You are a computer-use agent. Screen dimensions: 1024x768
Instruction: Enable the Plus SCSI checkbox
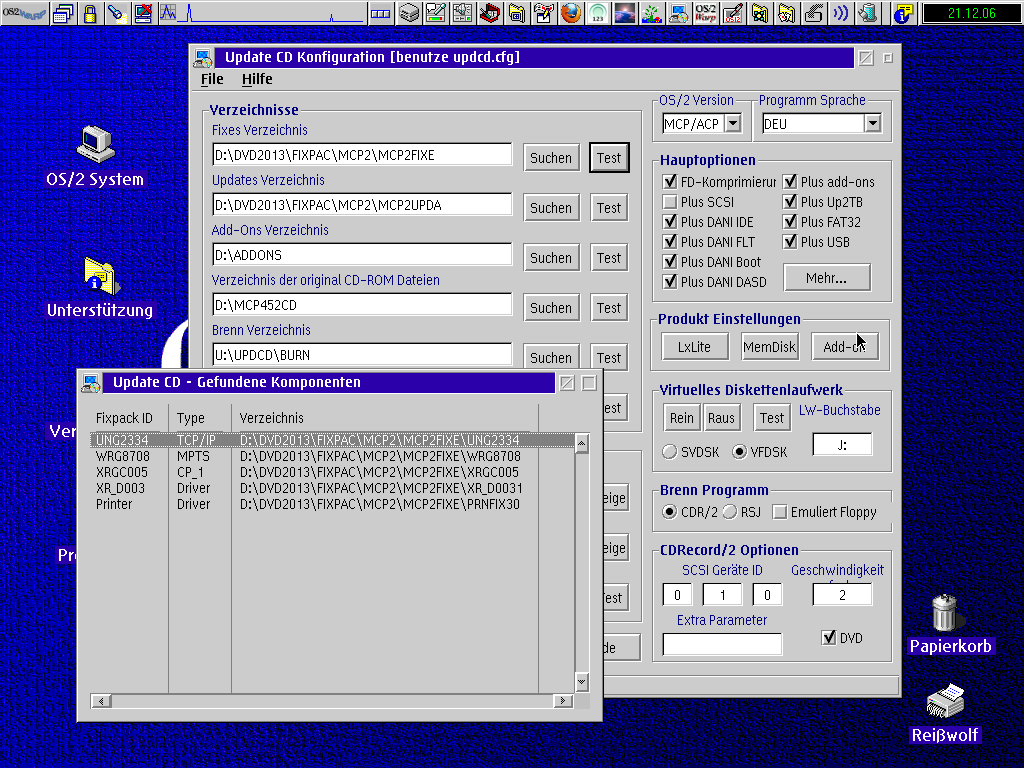coord(669,202)
